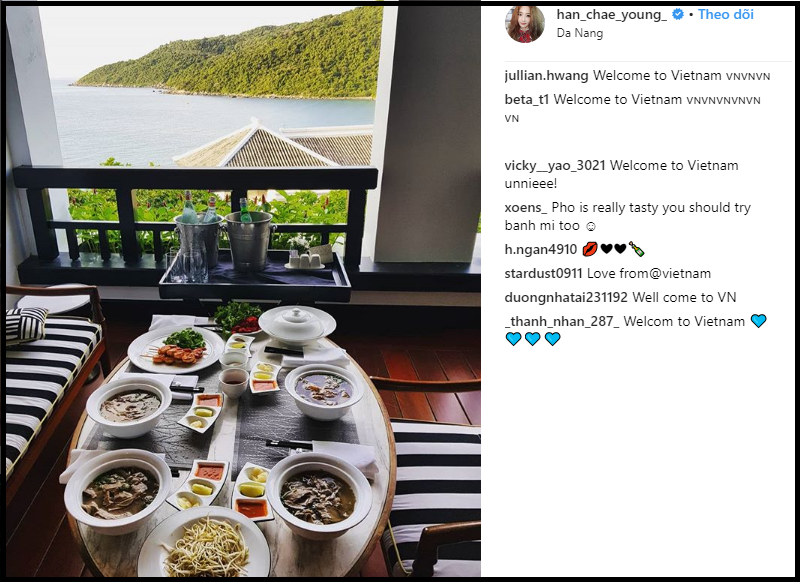The image size is (800, 582).
Task: Open duongnhatai231192 commenter profile
Action: coord(566,297)
